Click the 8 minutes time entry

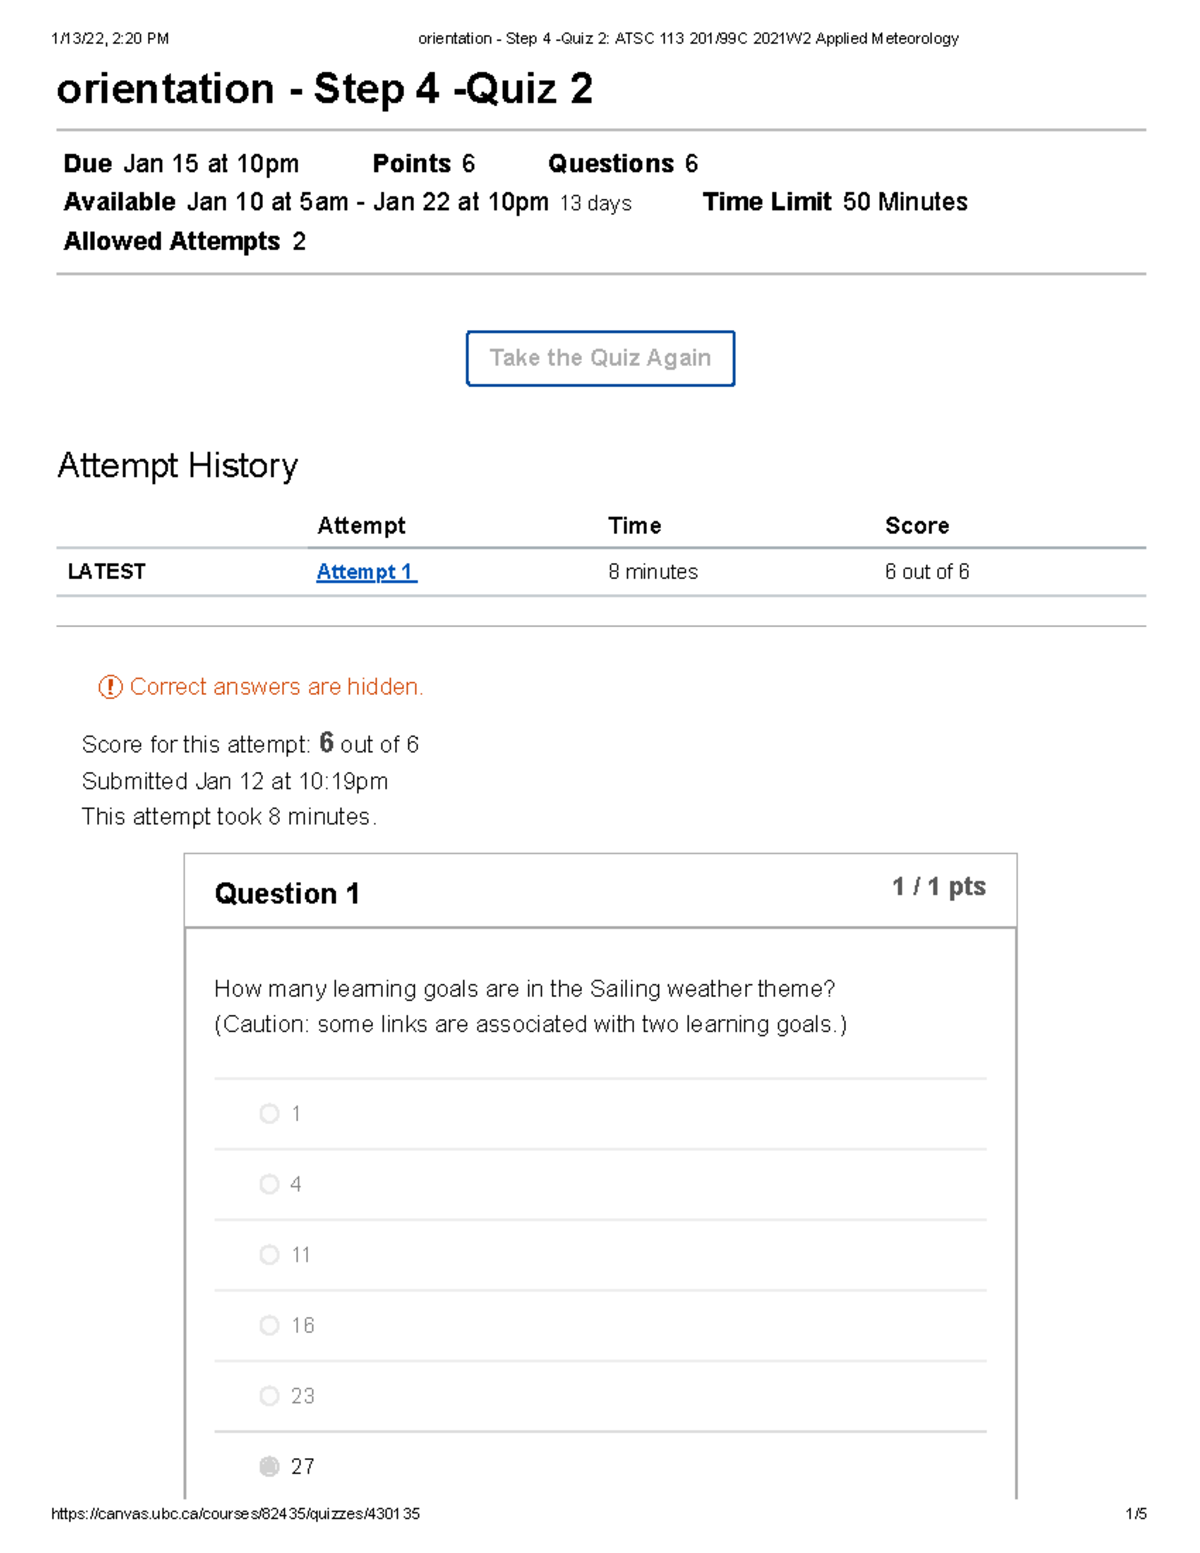(x=652, y=571)
